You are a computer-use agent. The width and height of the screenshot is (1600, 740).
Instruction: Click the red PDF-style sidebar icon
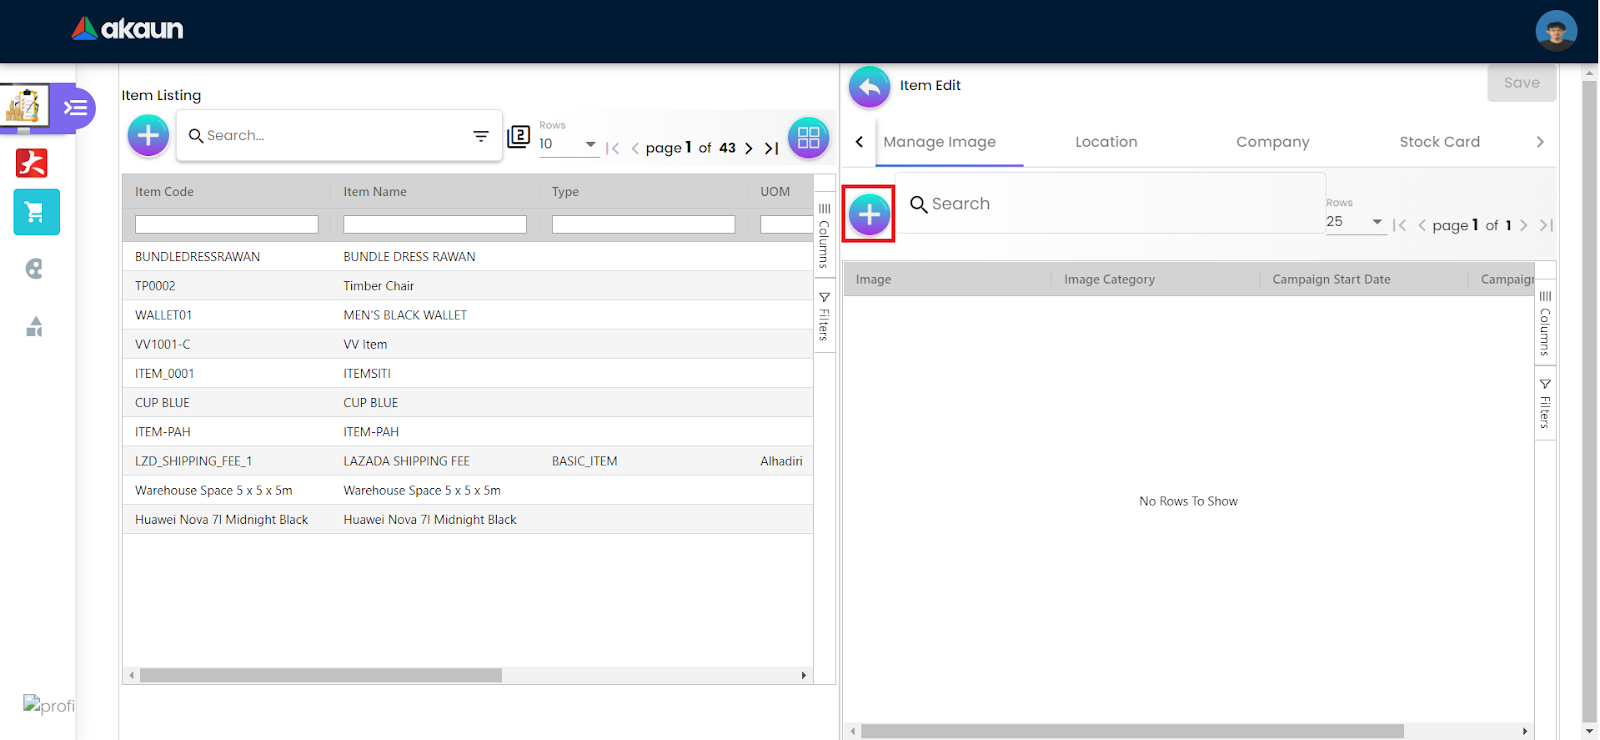point(32,163)
